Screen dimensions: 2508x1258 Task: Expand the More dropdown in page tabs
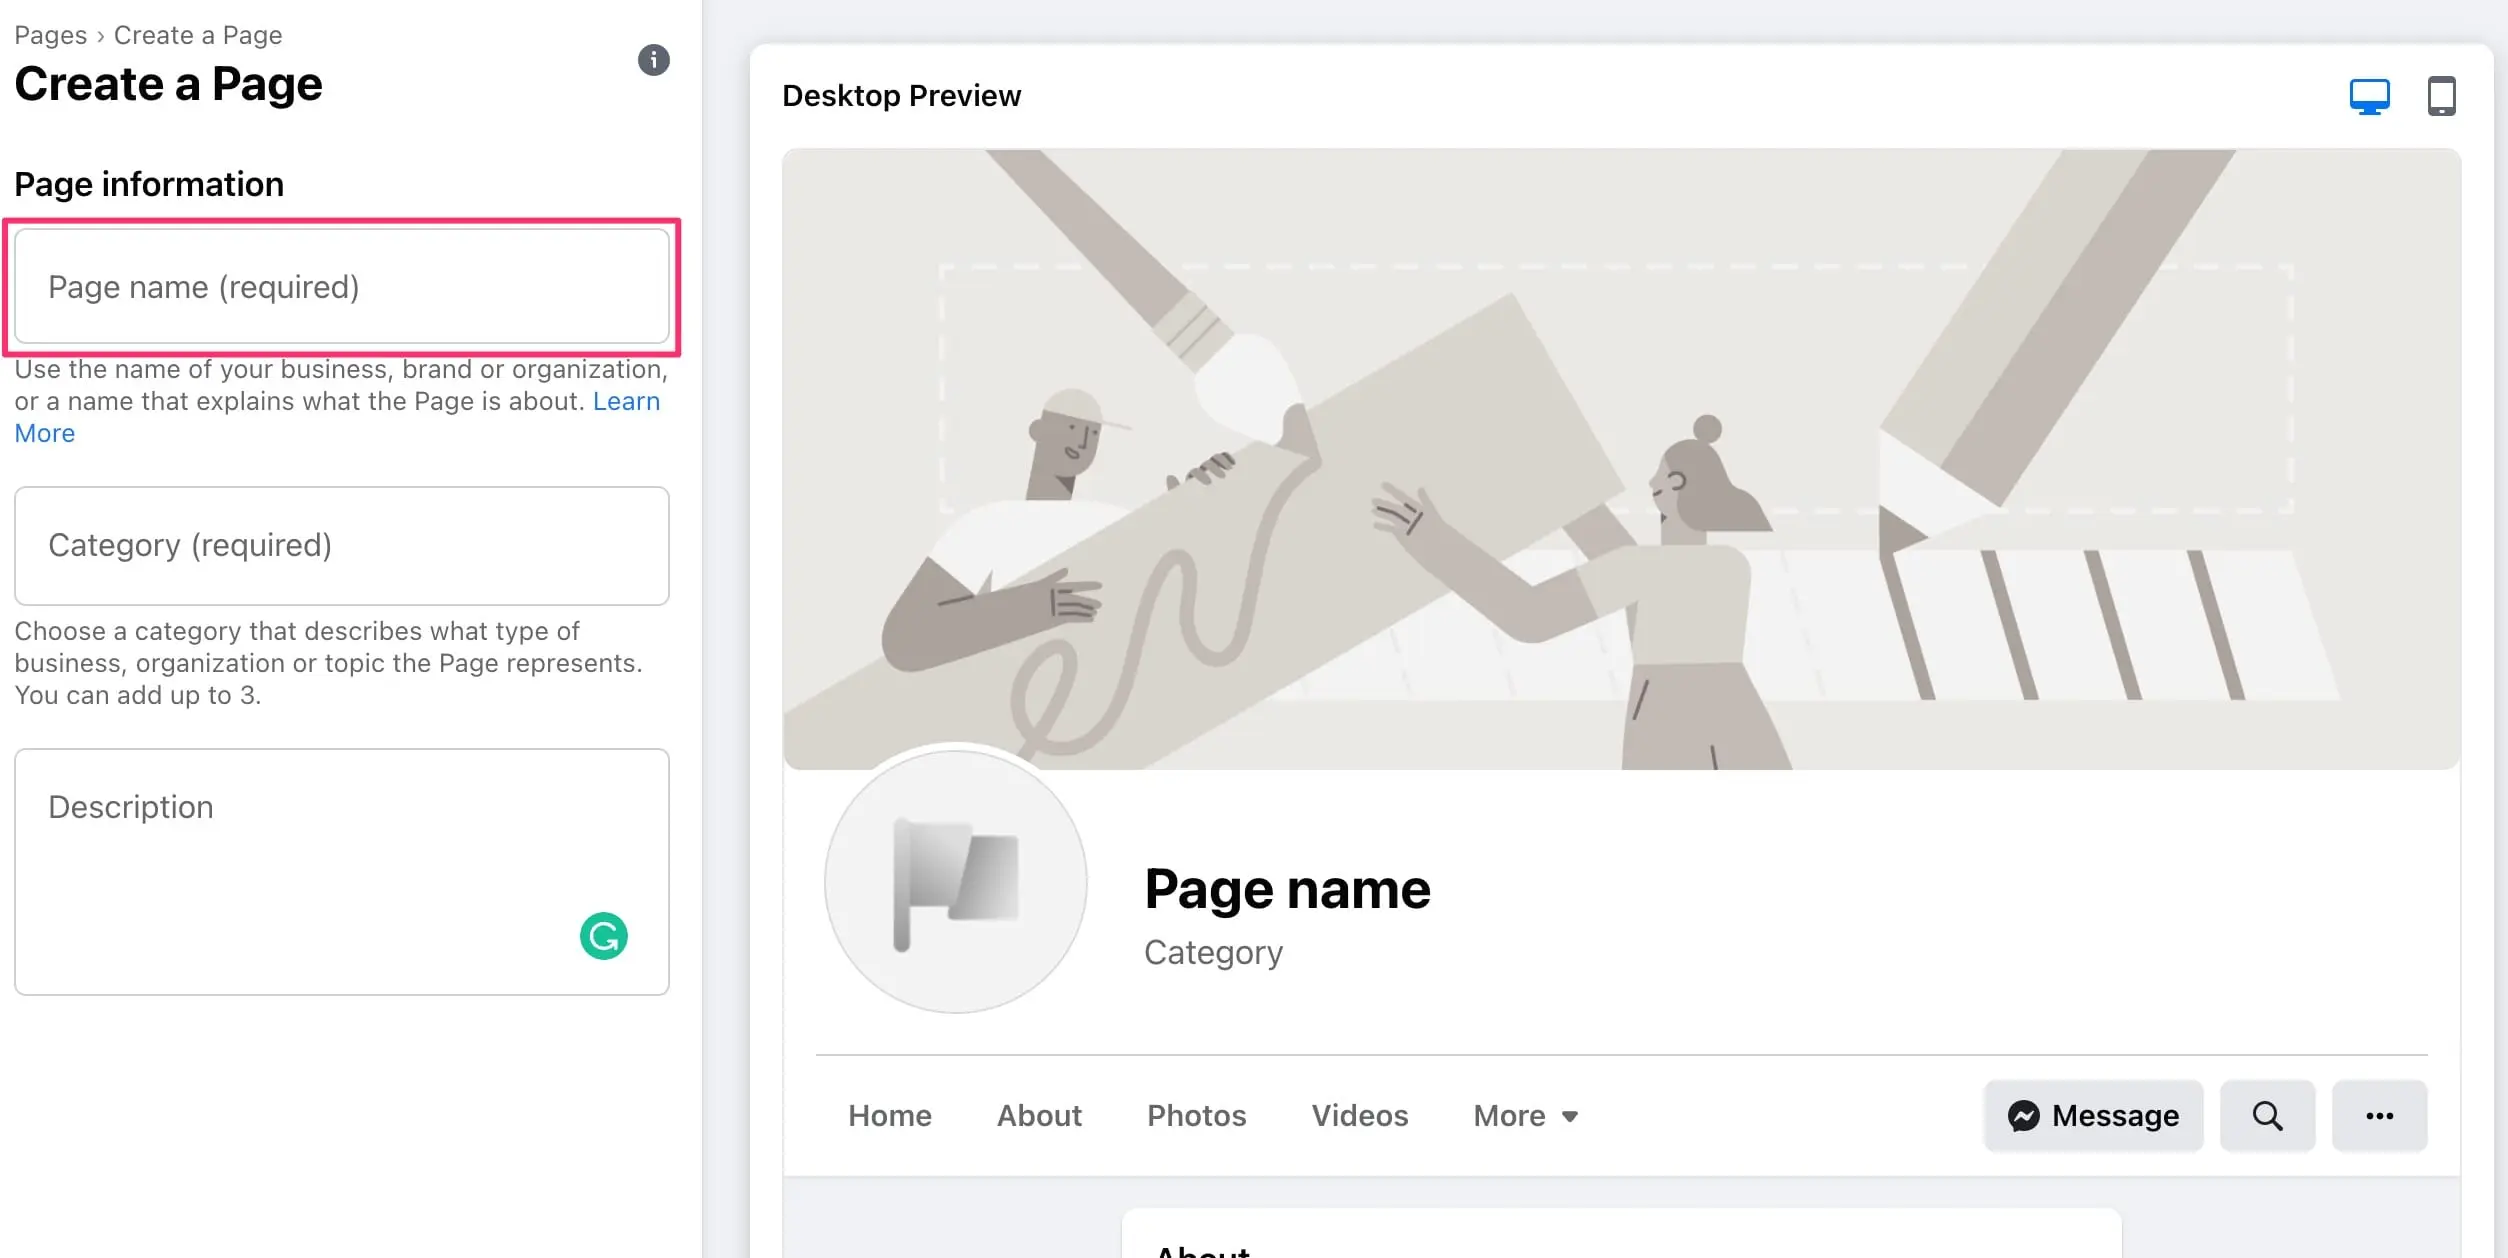(x=1525, y=1116)
